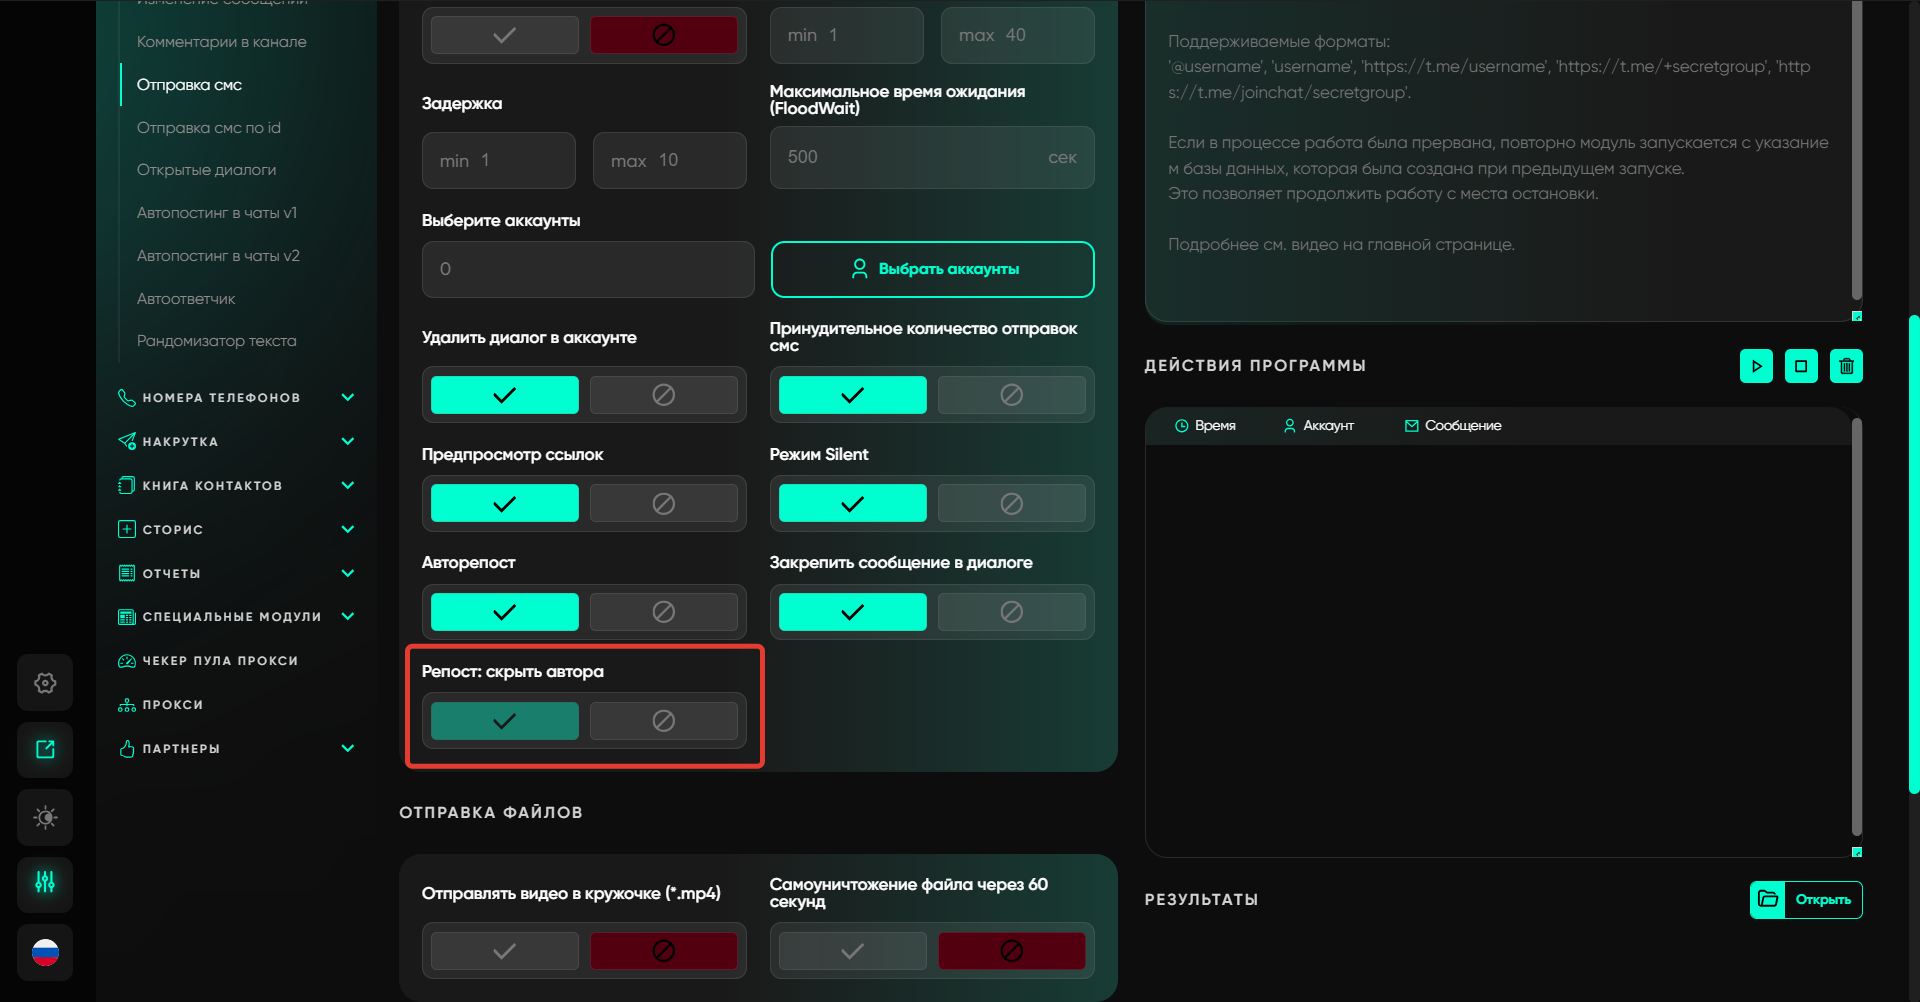
Task: Select Рандомизатор текста menu item
Action: point(216,341)
